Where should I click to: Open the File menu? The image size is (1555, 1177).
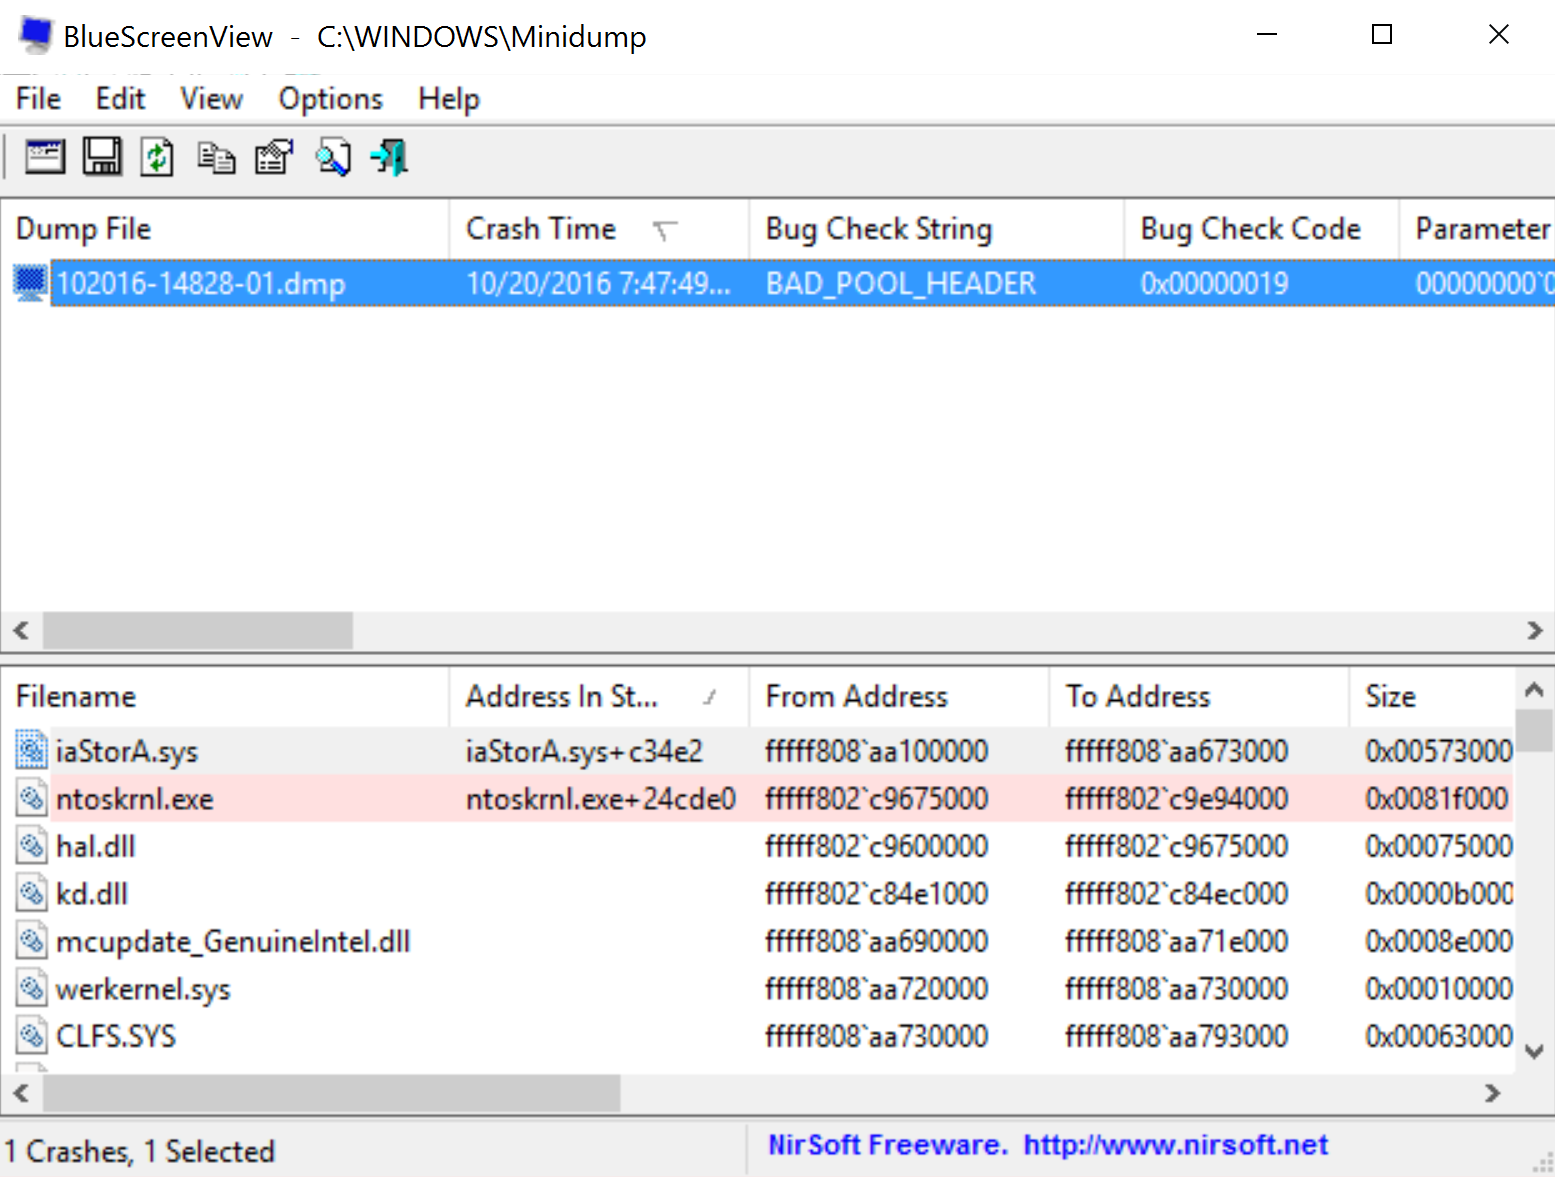[x=38, y=99]
